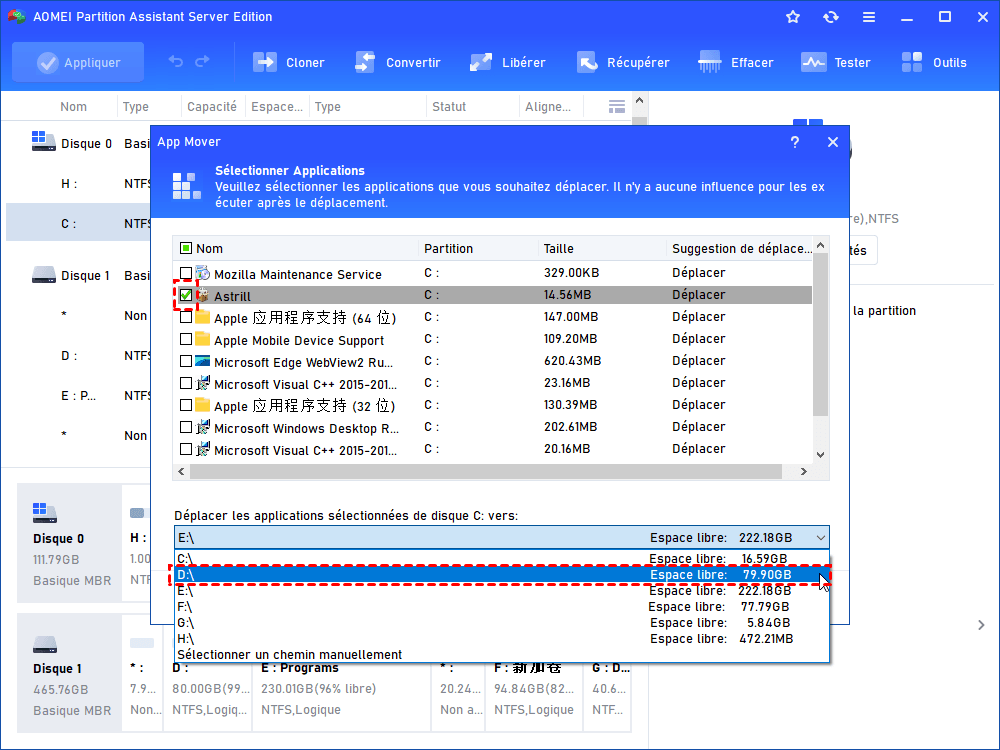
Task: Click Disque 0 icon in bottom disk map
Action: click(x=45, y=512)
